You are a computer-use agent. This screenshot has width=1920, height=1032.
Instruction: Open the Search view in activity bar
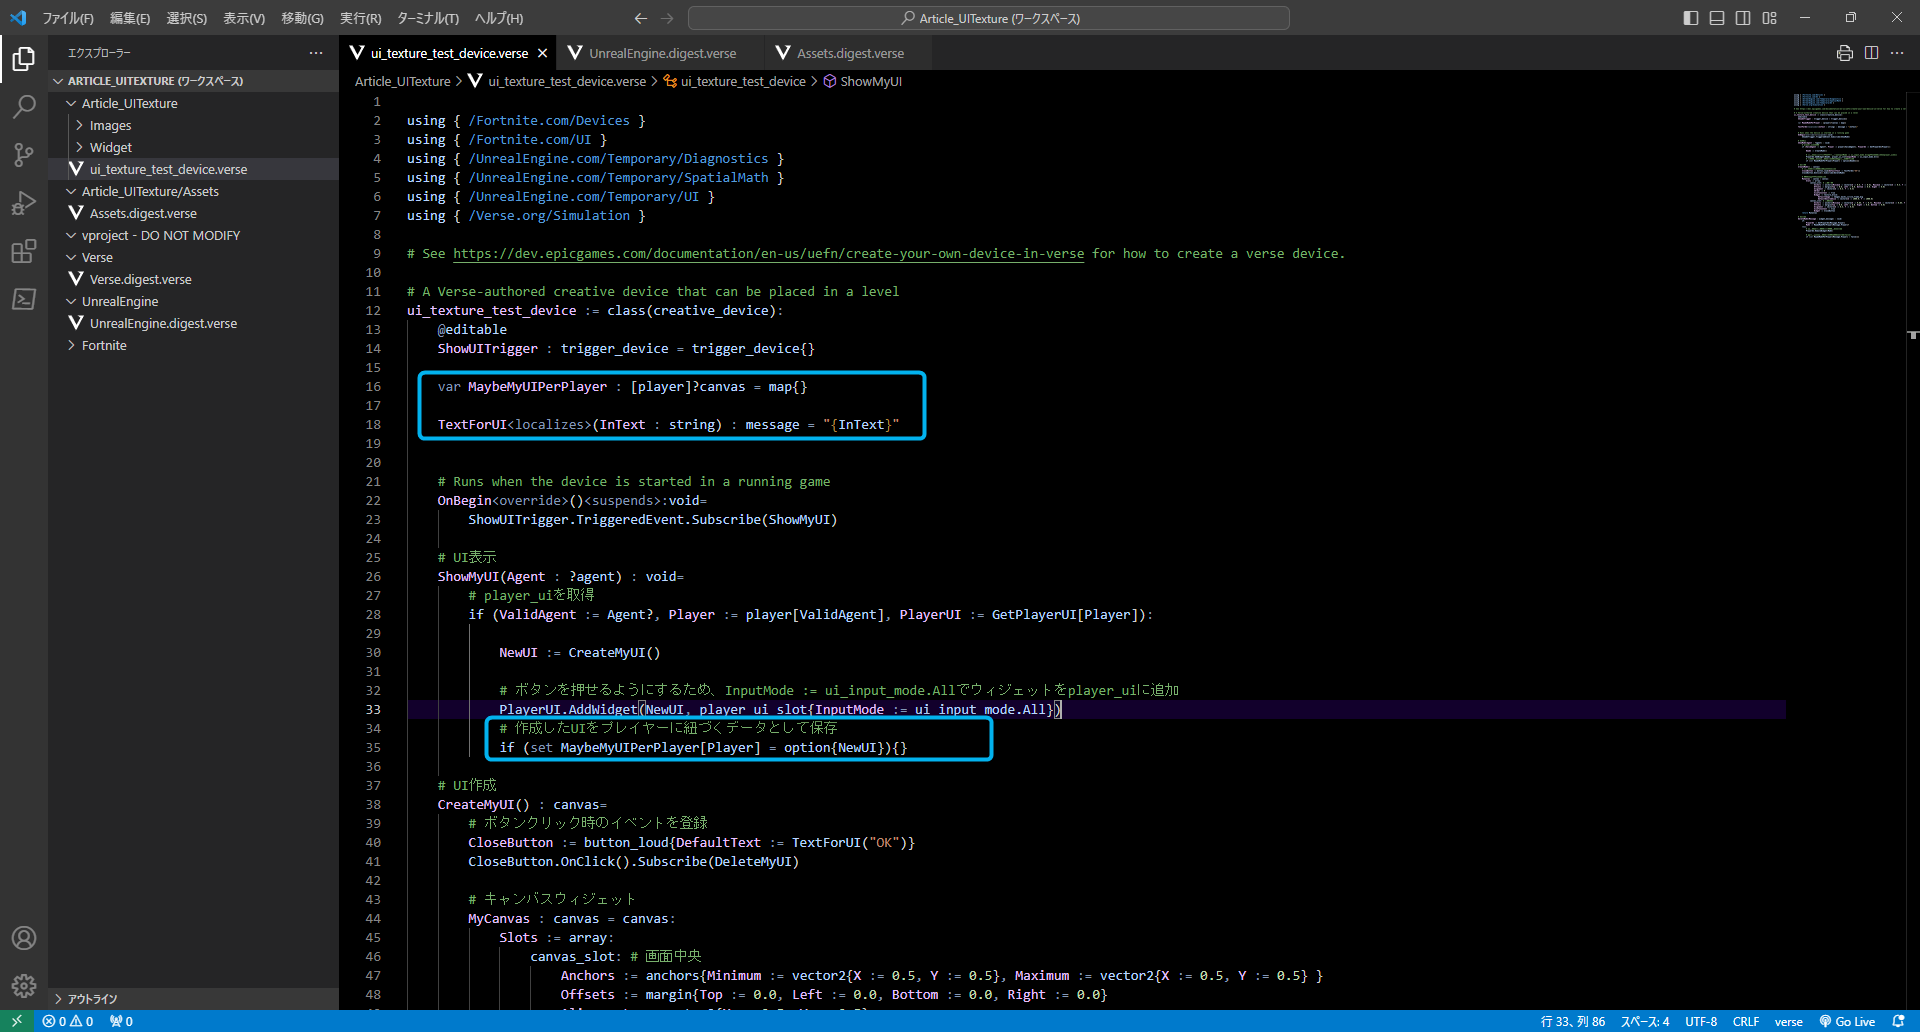click(x=24, y=106)
